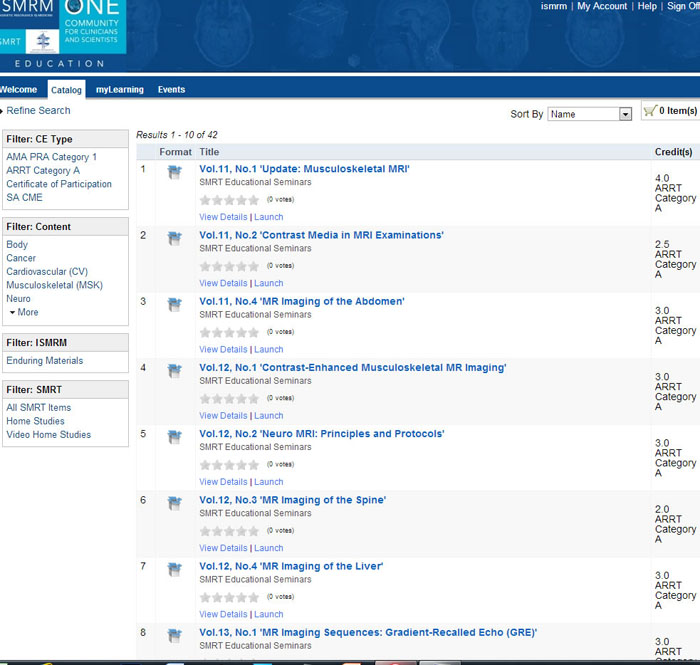This screenshot has height=665, width=700.
Task: Click format icon for MR Imaging of Liver
Action: pos(175,568)
